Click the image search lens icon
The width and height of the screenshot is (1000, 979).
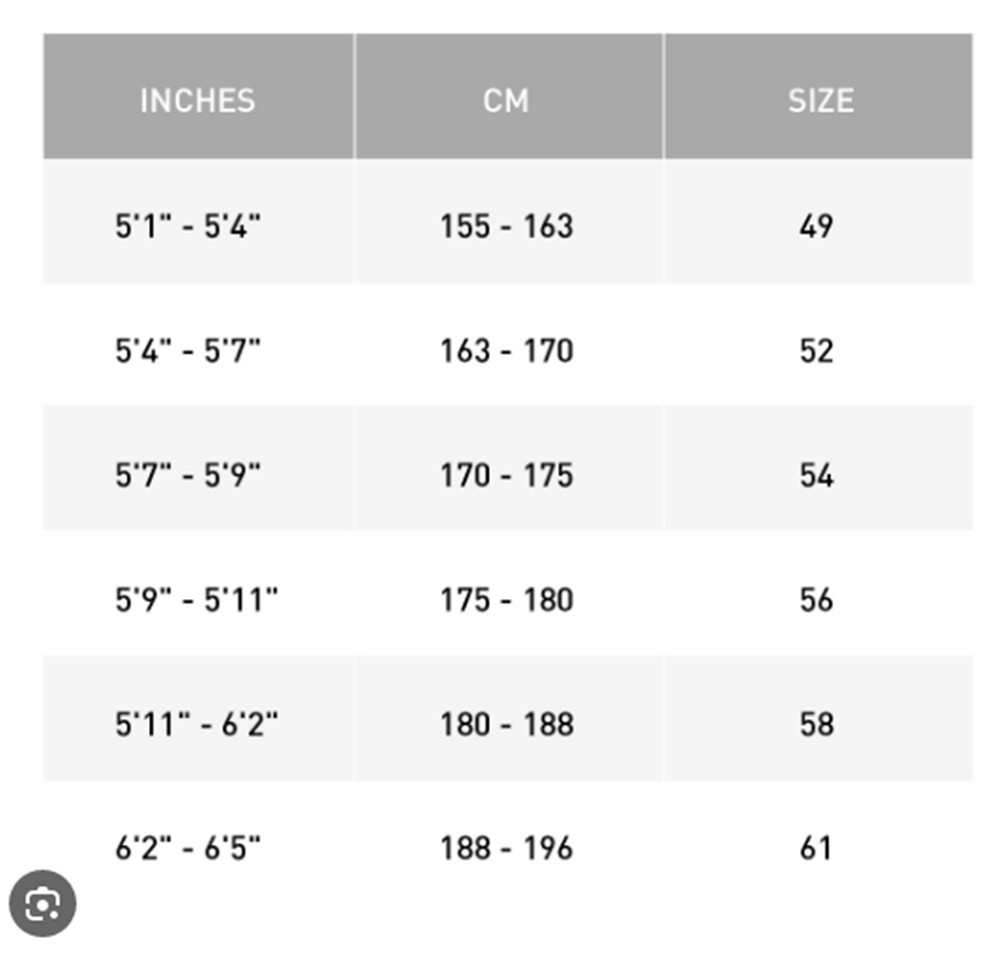tap(43, 905)
